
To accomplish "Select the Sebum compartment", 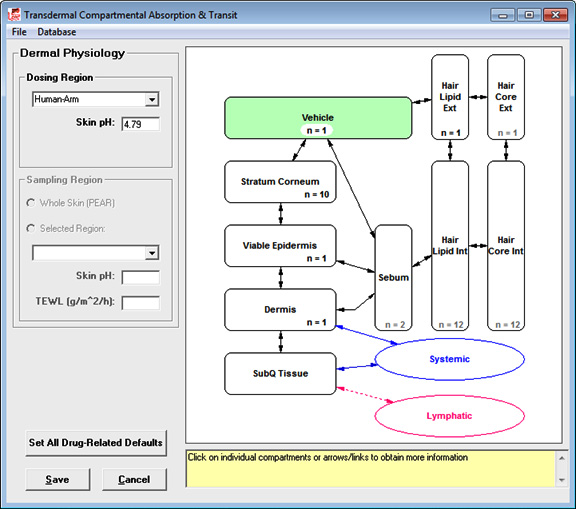I will tap(393, 278).
